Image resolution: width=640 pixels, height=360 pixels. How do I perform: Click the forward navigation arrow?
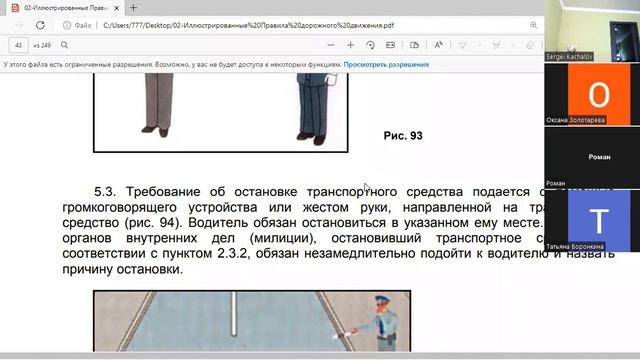coord(19,25)
